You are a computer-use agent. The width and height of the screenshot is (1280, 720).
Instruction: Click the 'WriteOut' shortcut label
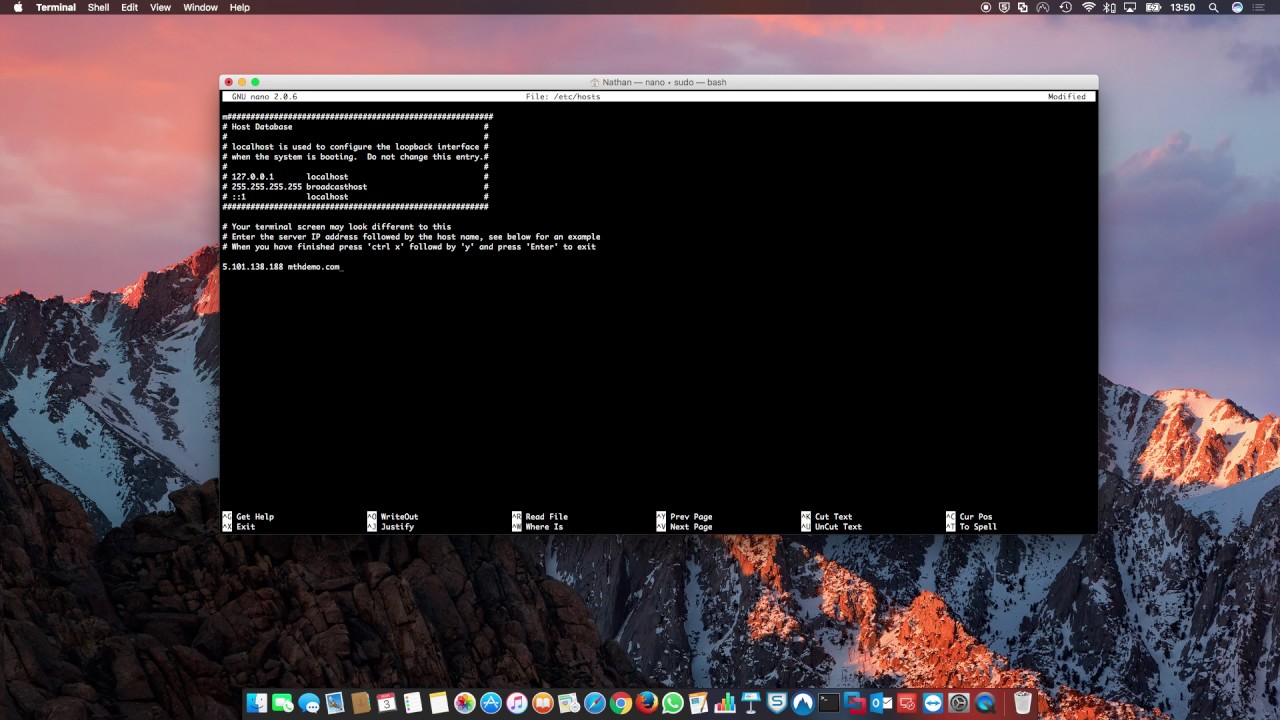[399, 517]
